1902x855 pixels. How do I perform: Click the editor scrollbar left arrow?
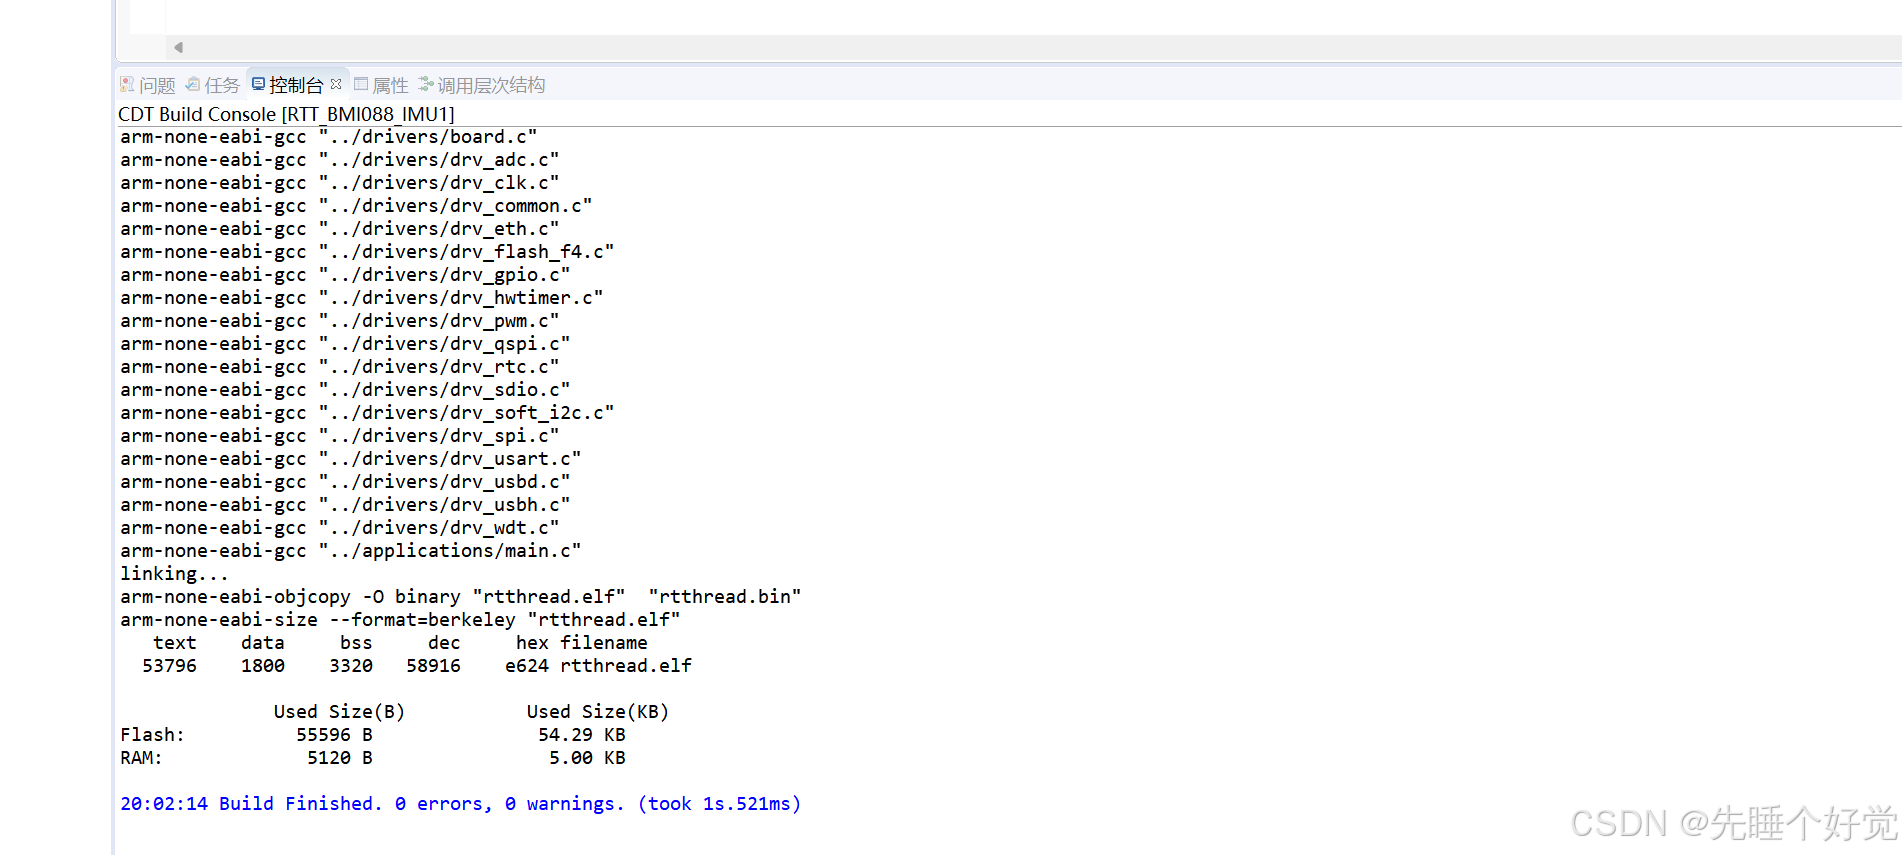pos(178,47)
